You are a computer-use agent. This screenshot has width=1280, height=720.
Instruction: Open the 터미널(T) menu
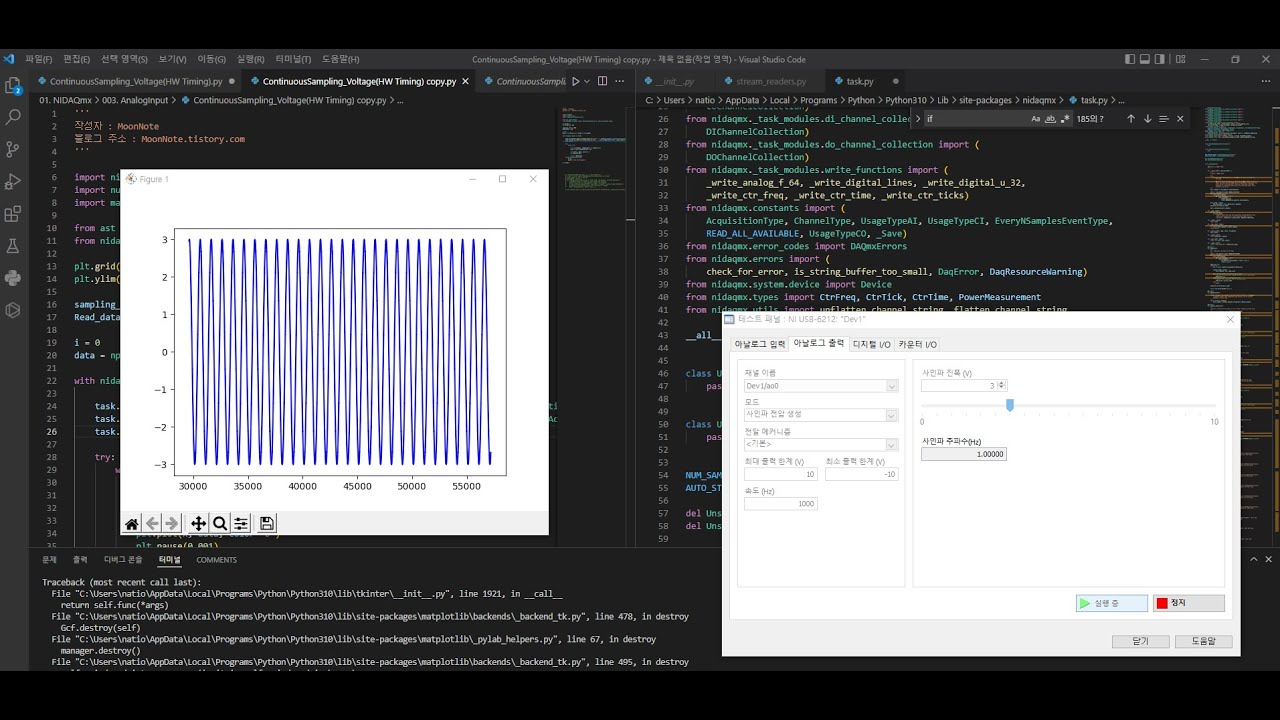[x=293, y=59]
